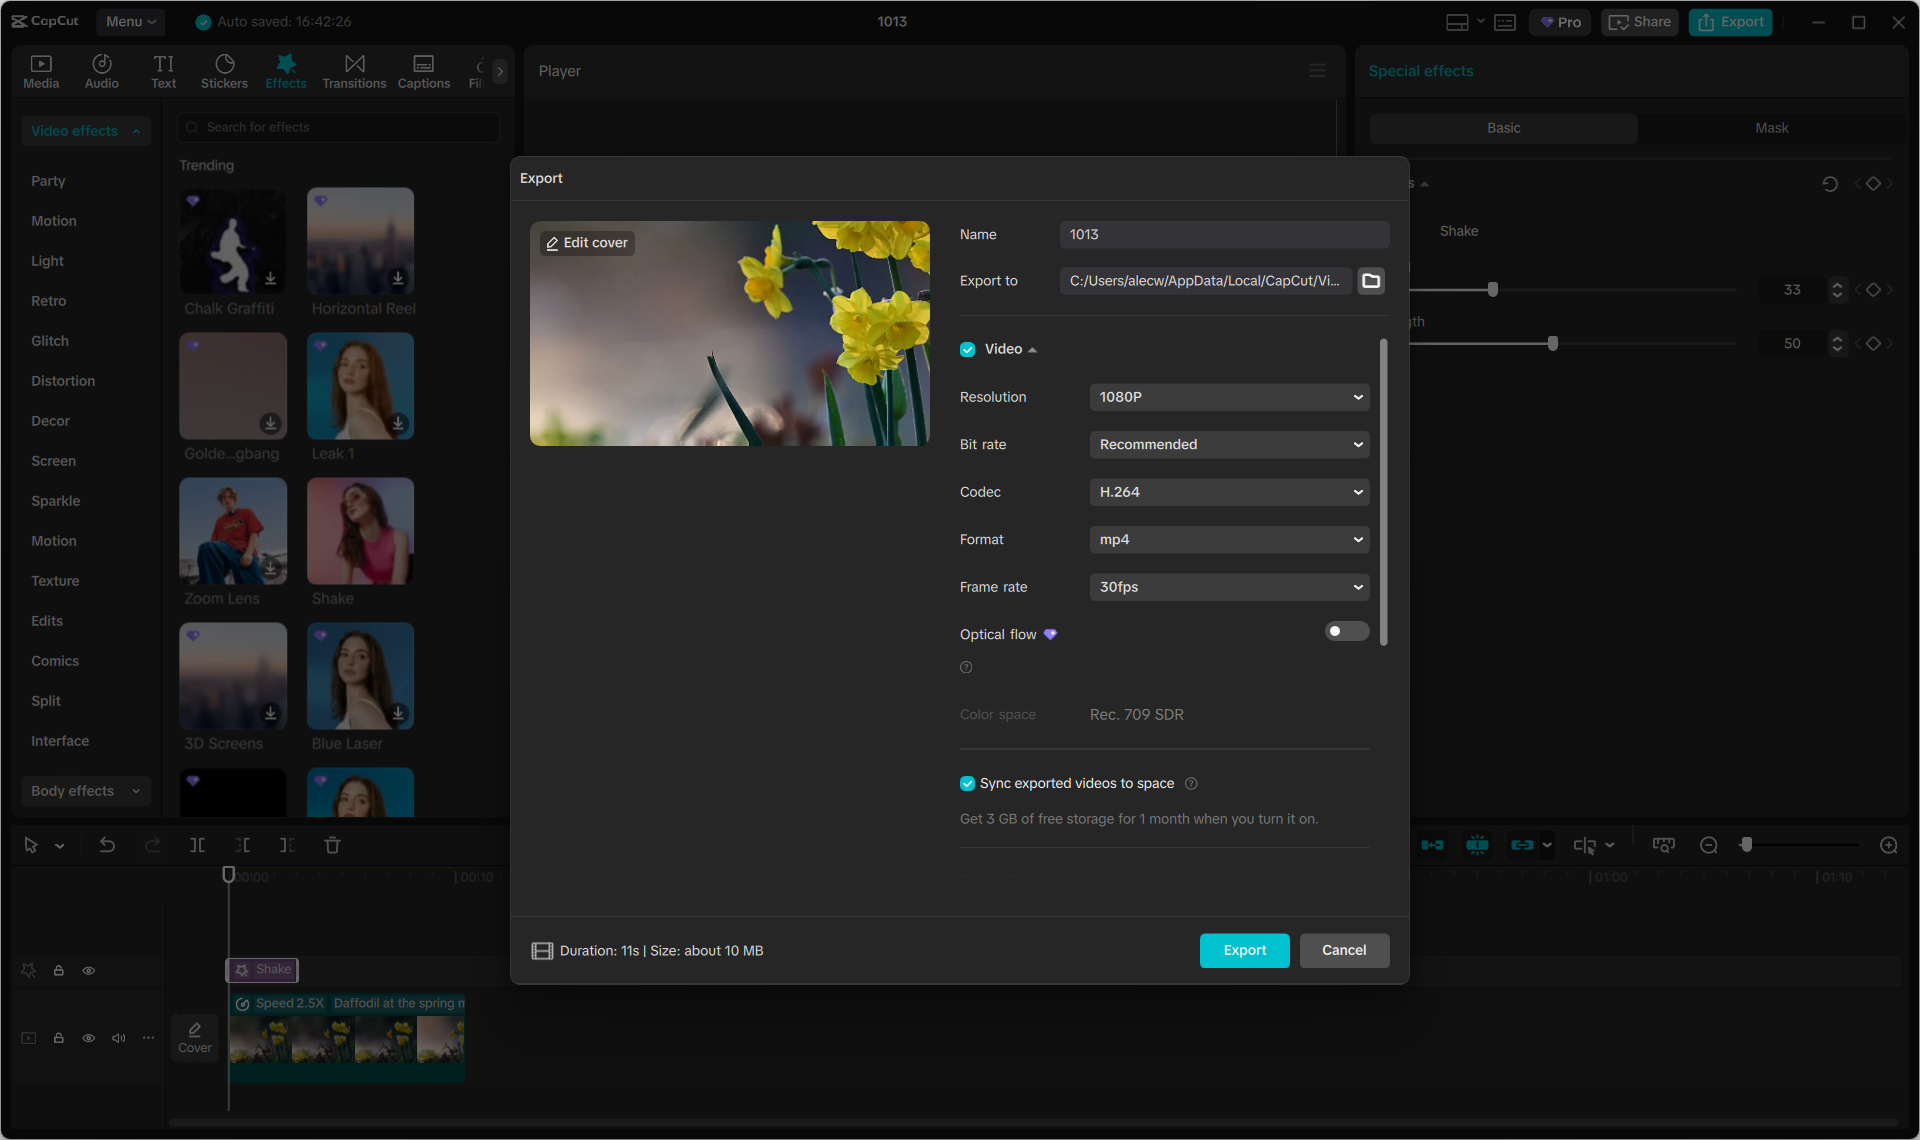Click the timeline zoom slider handle

tap(1746, 845)
